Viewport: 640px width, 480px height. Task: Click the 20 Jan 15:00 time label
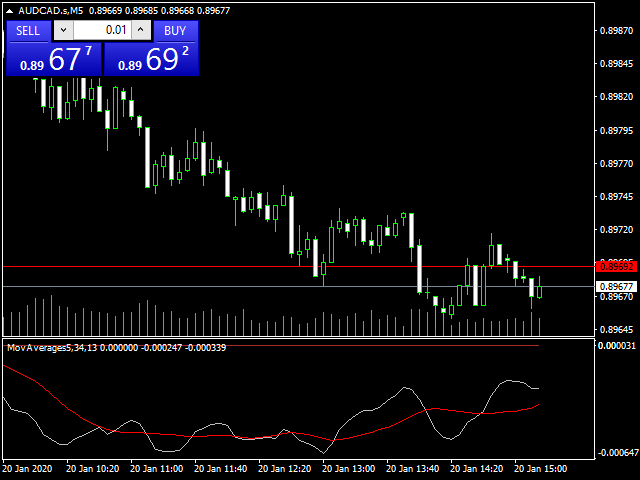[x=540, y=469]
